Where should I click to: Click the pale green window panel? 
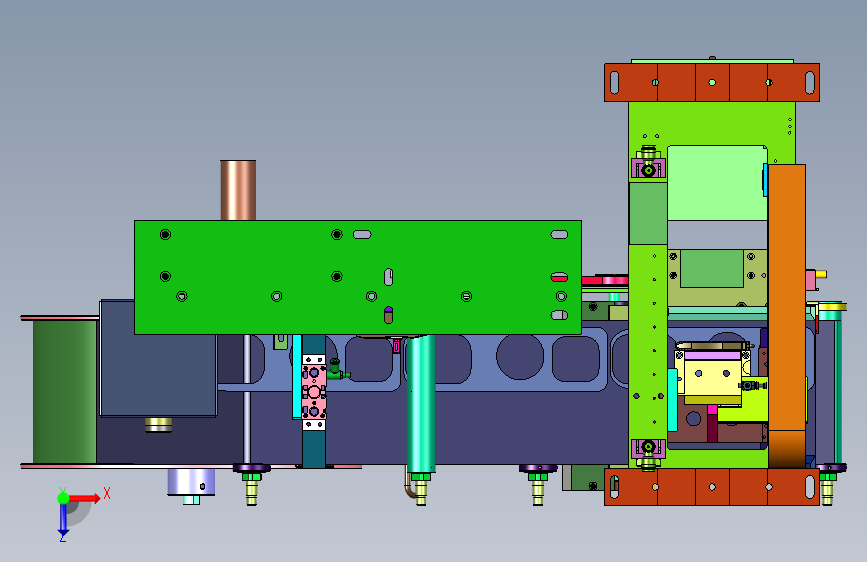point(717,183)
